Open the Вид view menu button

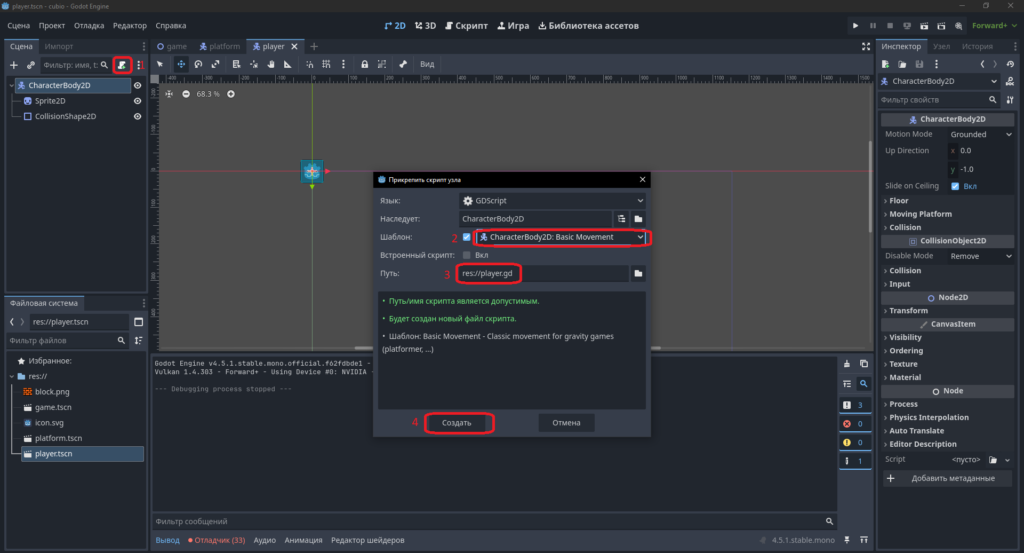pos(427,64)
